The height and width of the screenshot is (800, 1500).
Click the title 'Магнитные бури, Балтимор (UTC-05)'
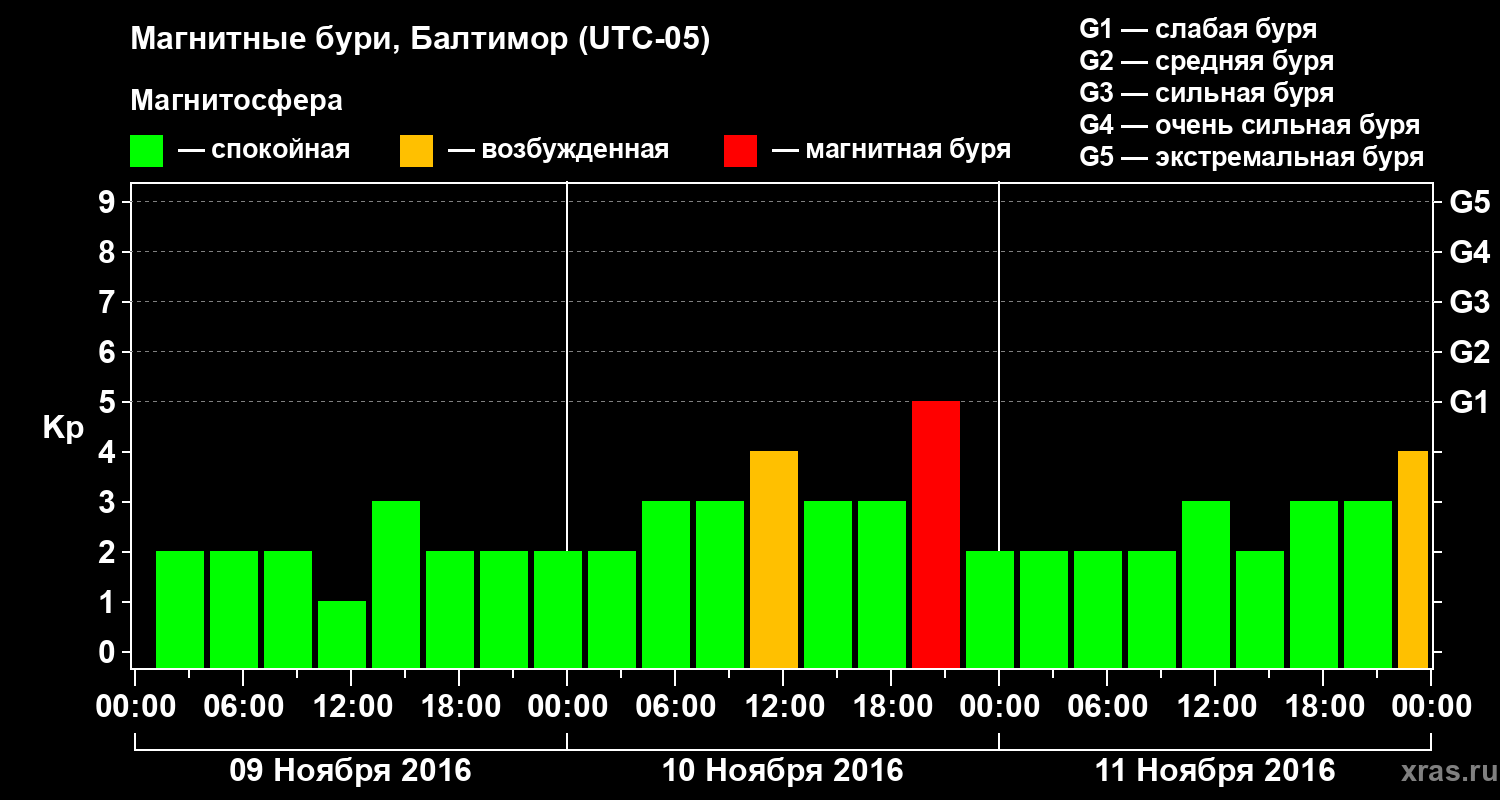pos(420,41)
